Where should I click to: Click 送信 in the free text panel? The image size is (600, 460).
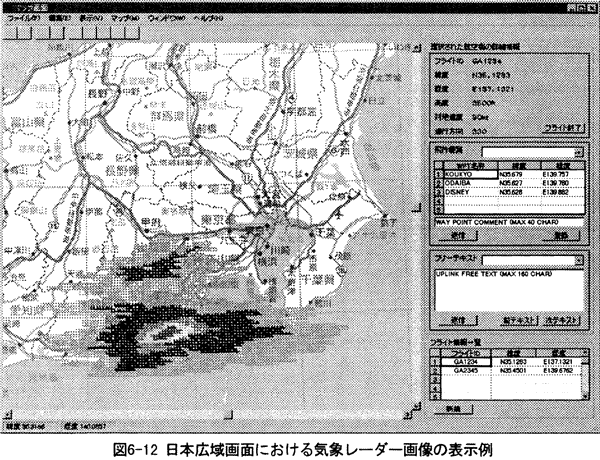pyautogui.click(x=458, y=320)
